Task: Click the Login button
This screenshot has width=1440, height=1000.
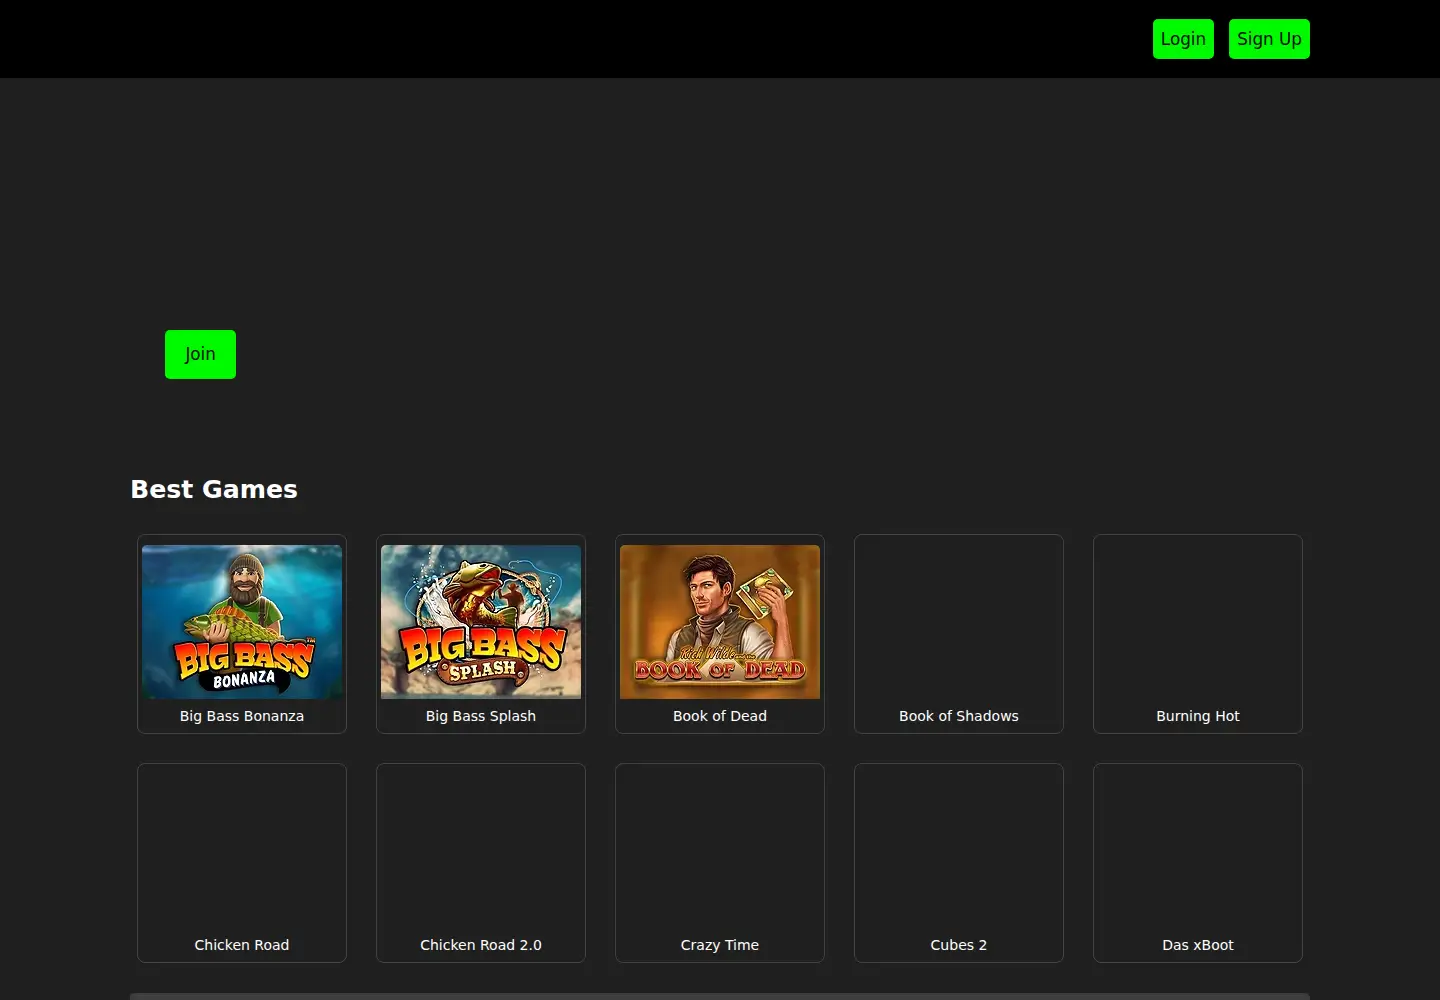Action: [1183, 39]
